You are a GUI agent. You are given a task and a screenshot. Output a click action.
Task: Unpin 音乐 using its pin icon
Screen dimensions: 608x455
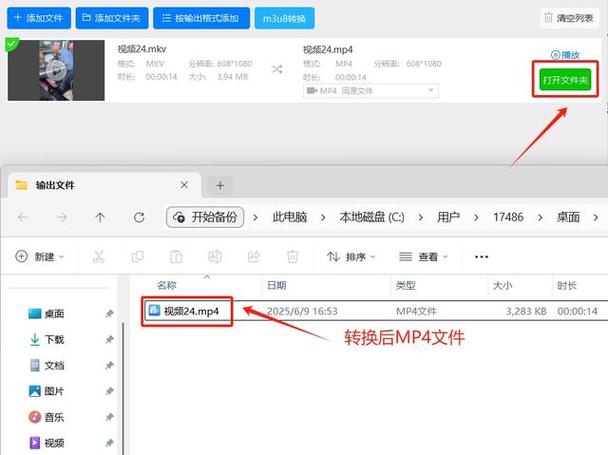[x=109, y=417]
